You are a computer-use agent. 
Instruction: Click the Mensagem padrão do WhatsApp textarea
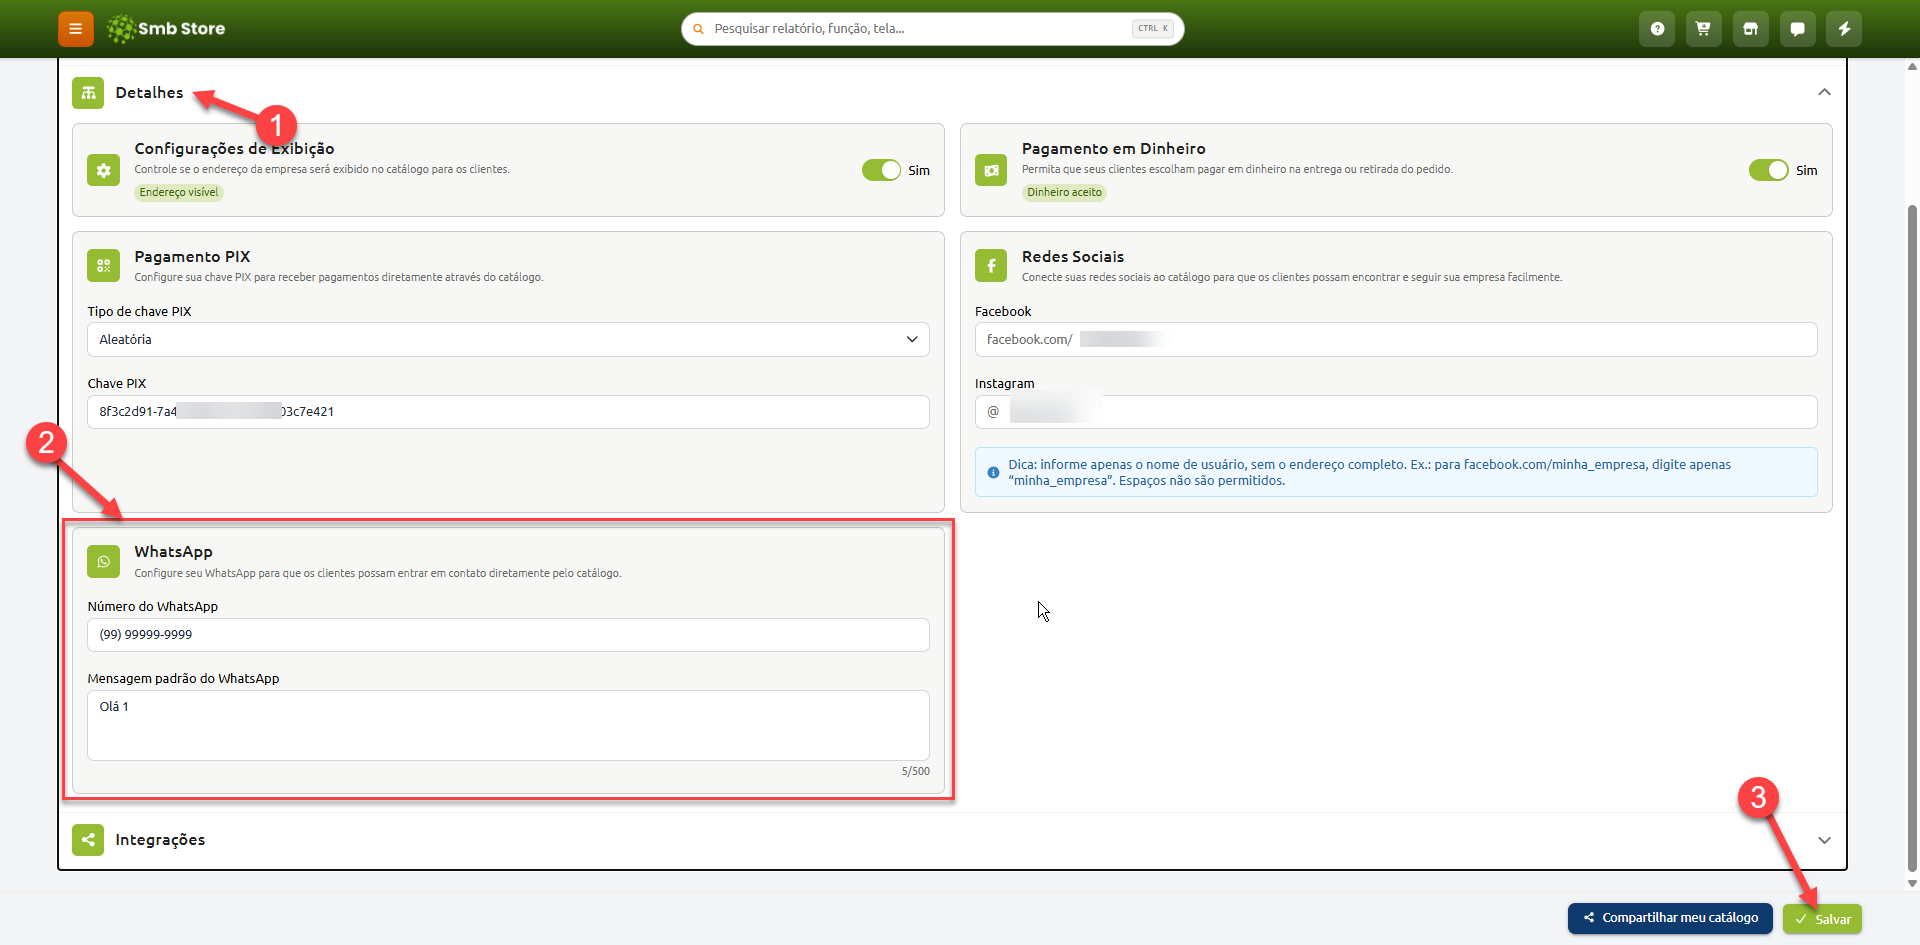click(508, 725)
